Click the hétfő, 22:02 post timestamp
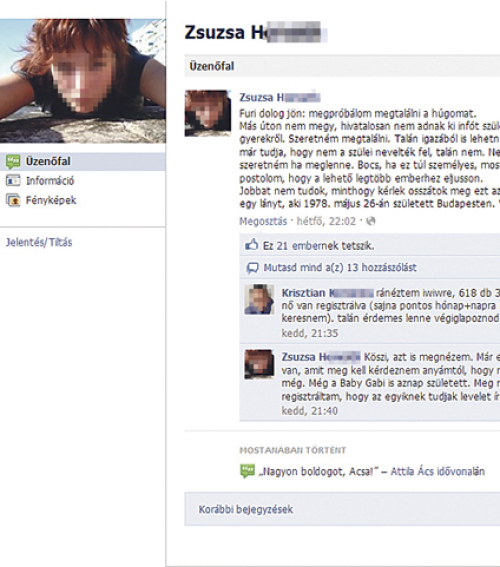Image resolution: width=500 pixels, height=567 pixels. click(326, 221)
